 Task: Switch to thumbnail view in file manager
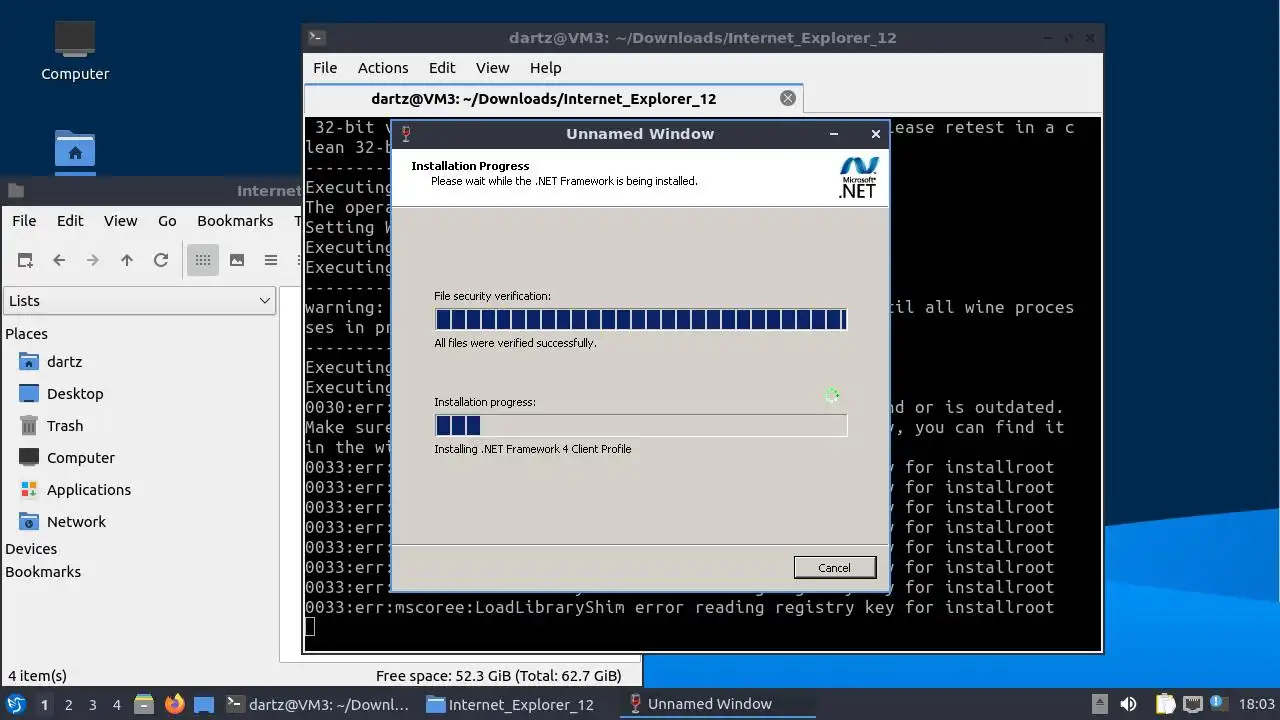(237, 260)
